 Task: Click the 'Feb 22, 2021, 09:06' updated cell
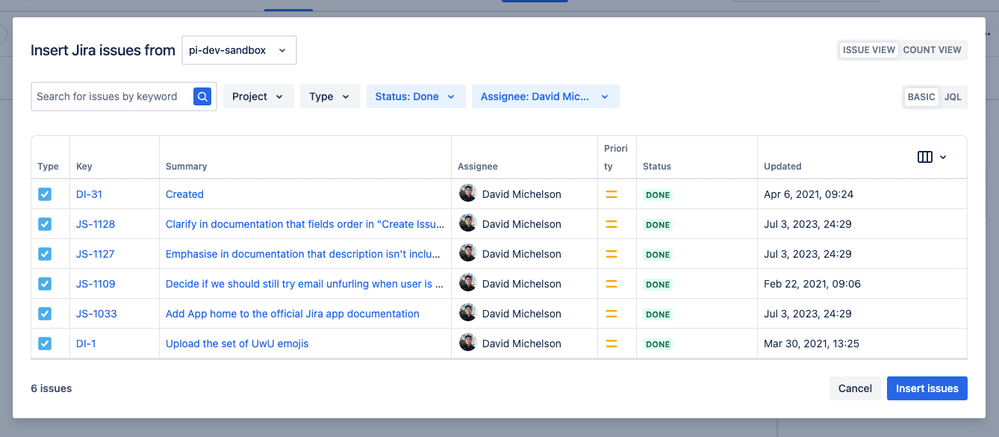click(812, 284)
